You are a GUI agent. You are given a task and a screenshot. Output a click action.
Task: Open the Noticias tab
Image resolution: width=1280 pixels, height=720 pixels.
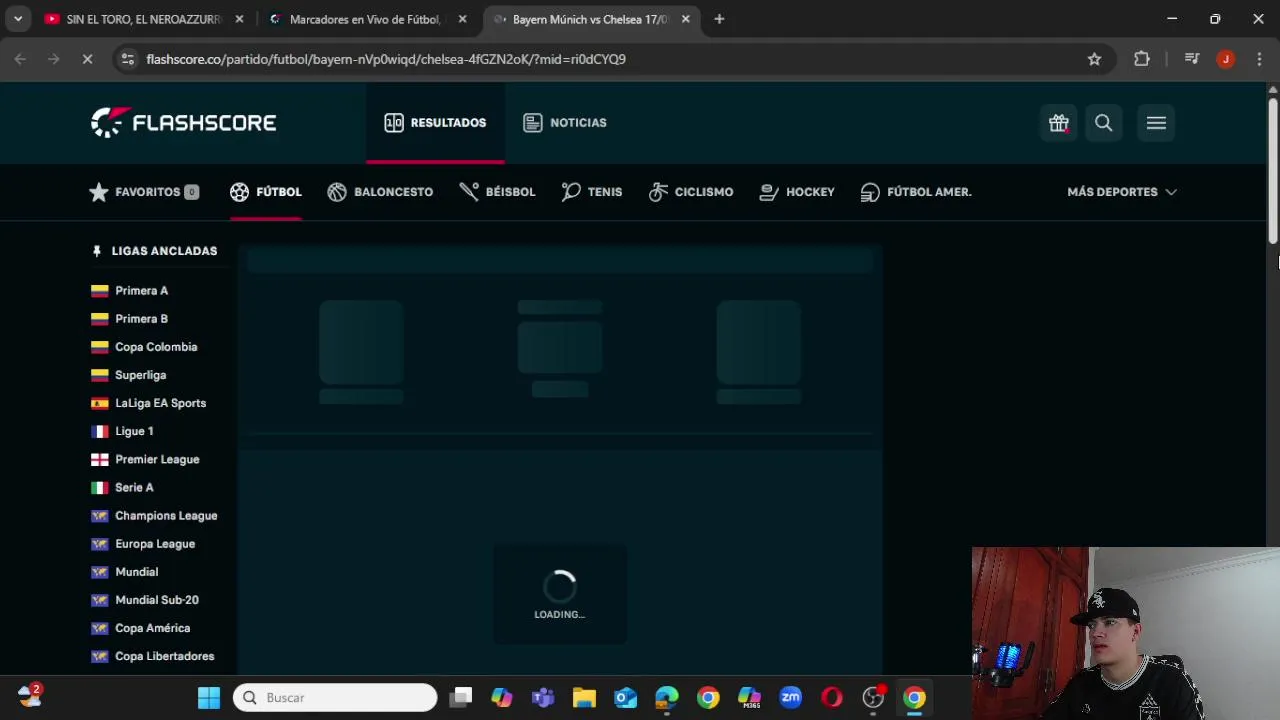click(x=565, y=122)
